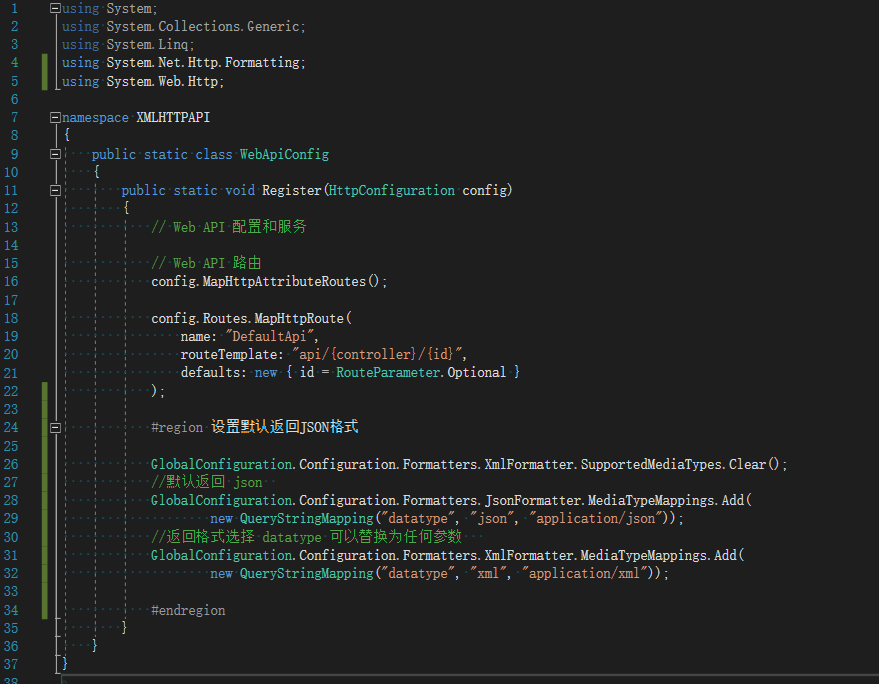Click the 'JsonFormatter' property
879x684 pixels.
533,500
